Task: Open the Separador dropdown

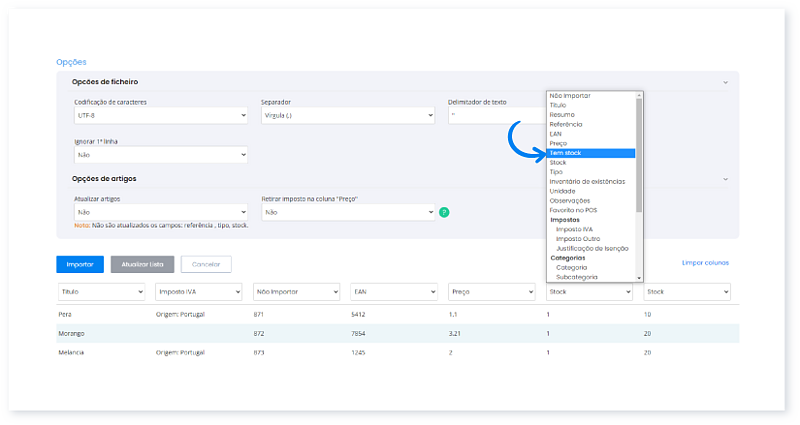Action: pyautogui.click(x=347, y=116)
